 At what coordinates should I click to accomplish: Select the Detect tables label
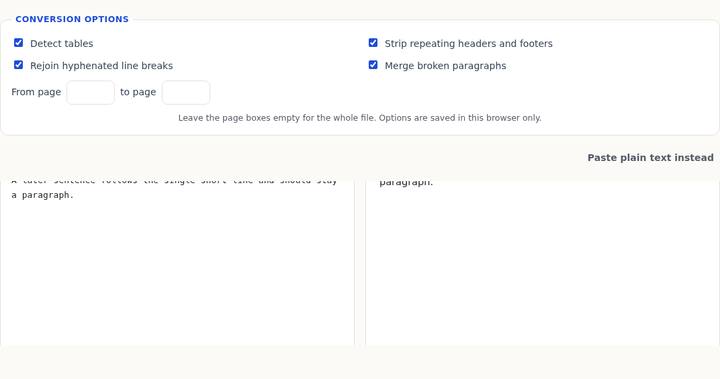pos(62,44)
